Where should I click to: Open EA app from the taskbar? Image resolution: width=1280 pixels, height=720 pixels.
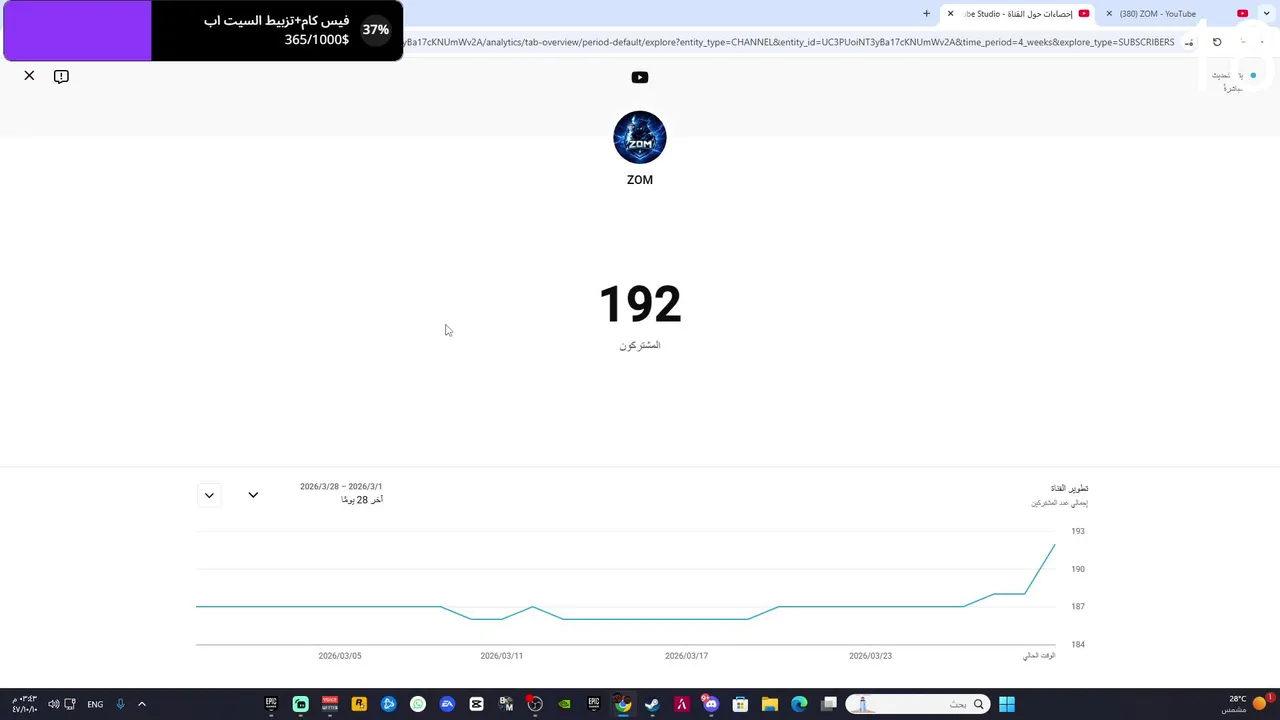pos(447,704)
